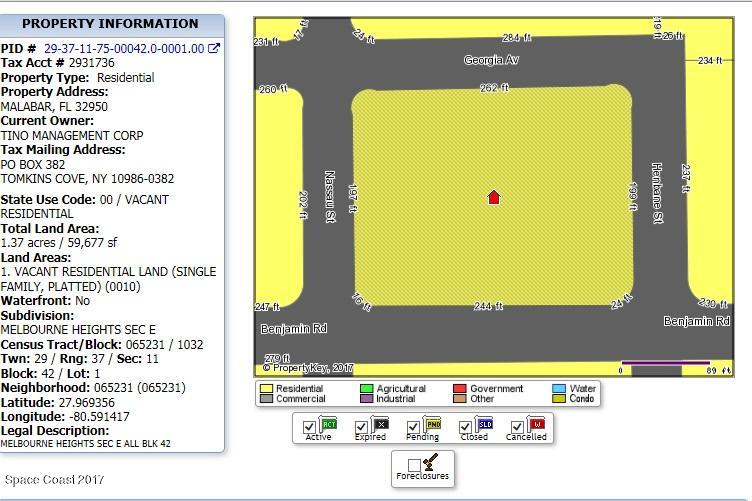Toggle the Pending listings checkbox
The height and width of the screenshot is (501, 752).
coord(413,427)
